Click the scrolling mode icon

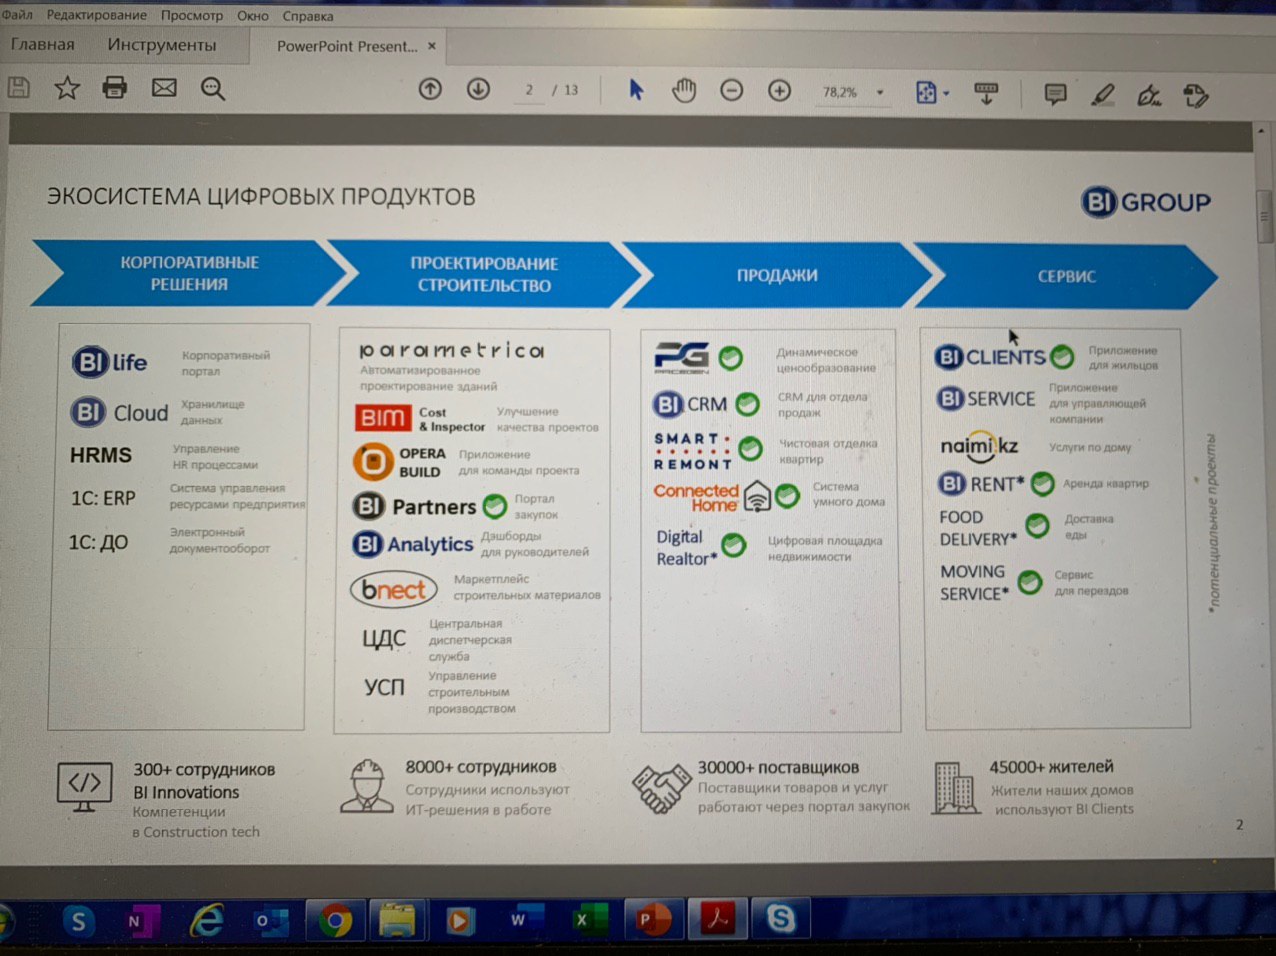pos(986,94)
